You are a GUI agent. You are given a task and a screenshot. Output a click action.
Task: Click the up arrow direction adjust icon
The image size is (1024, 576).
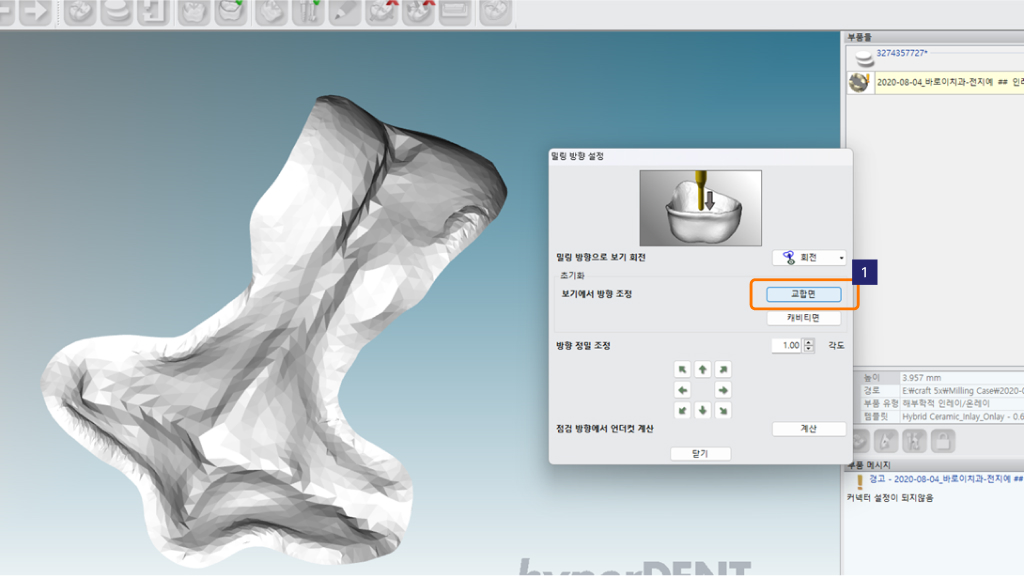703,369
